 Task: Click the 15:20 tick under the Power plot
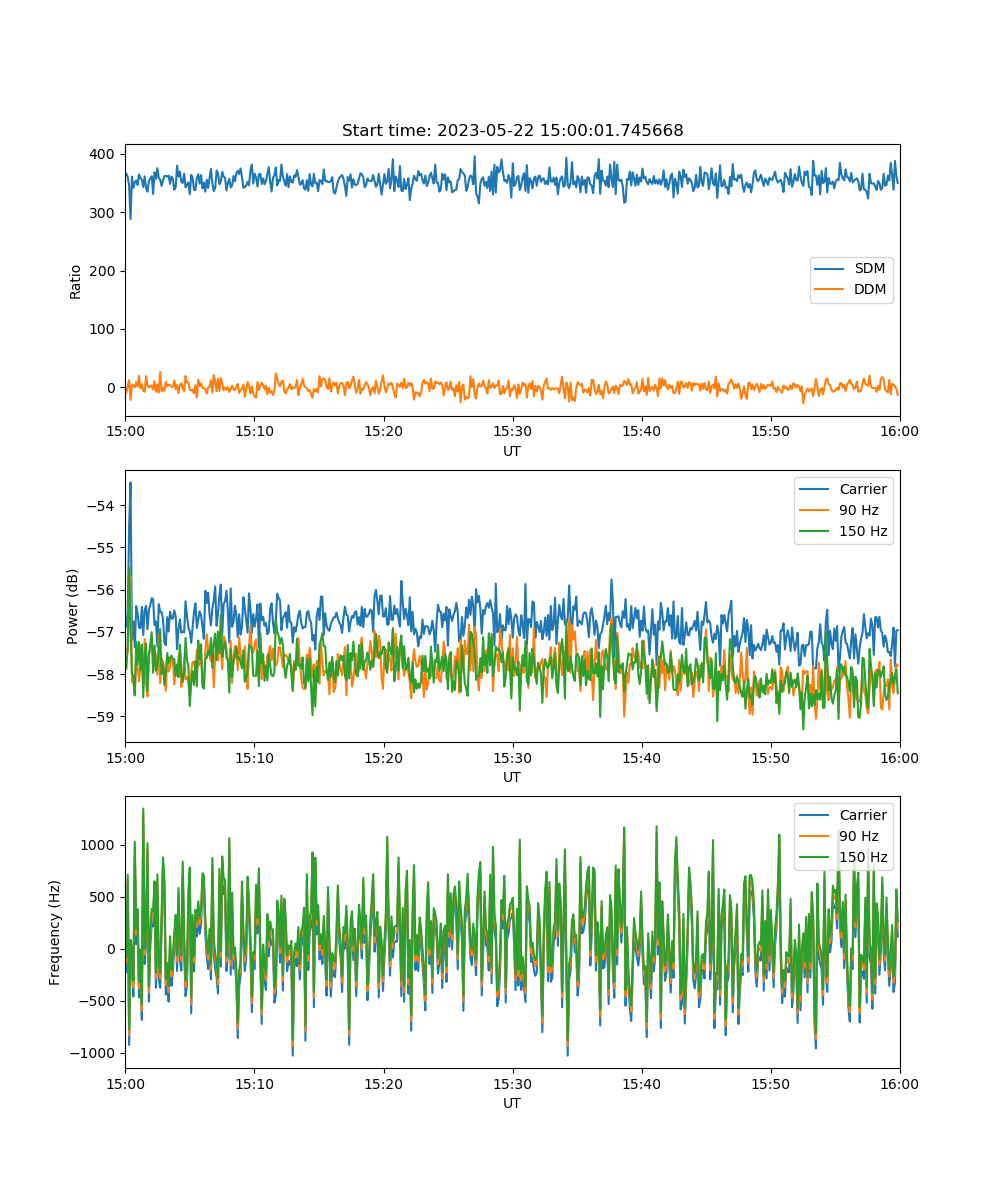point(383,757)
